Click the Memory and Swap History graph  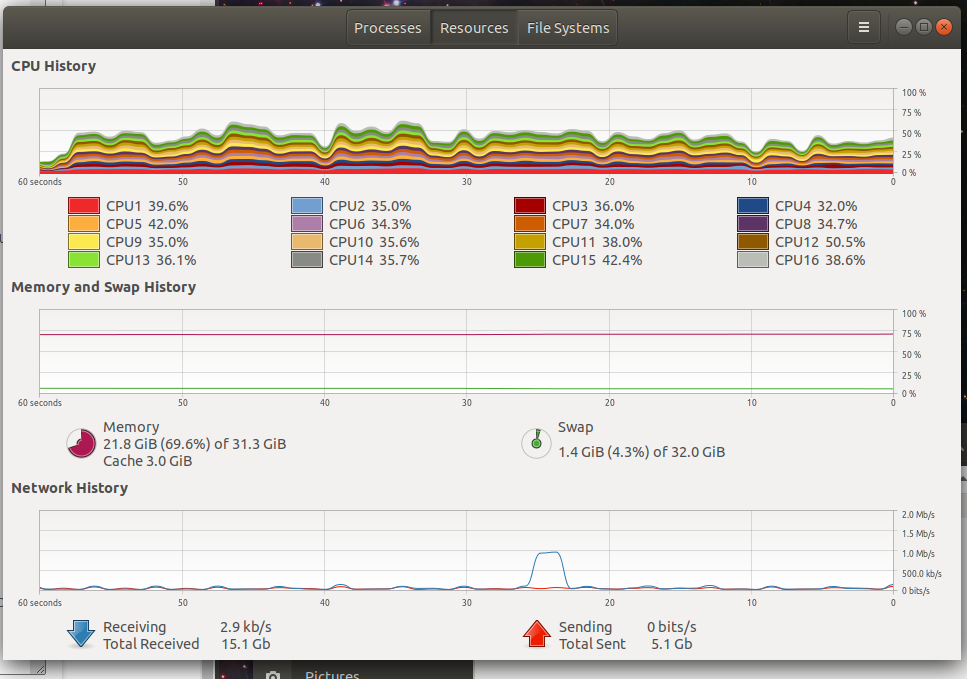tap(466, 352)
